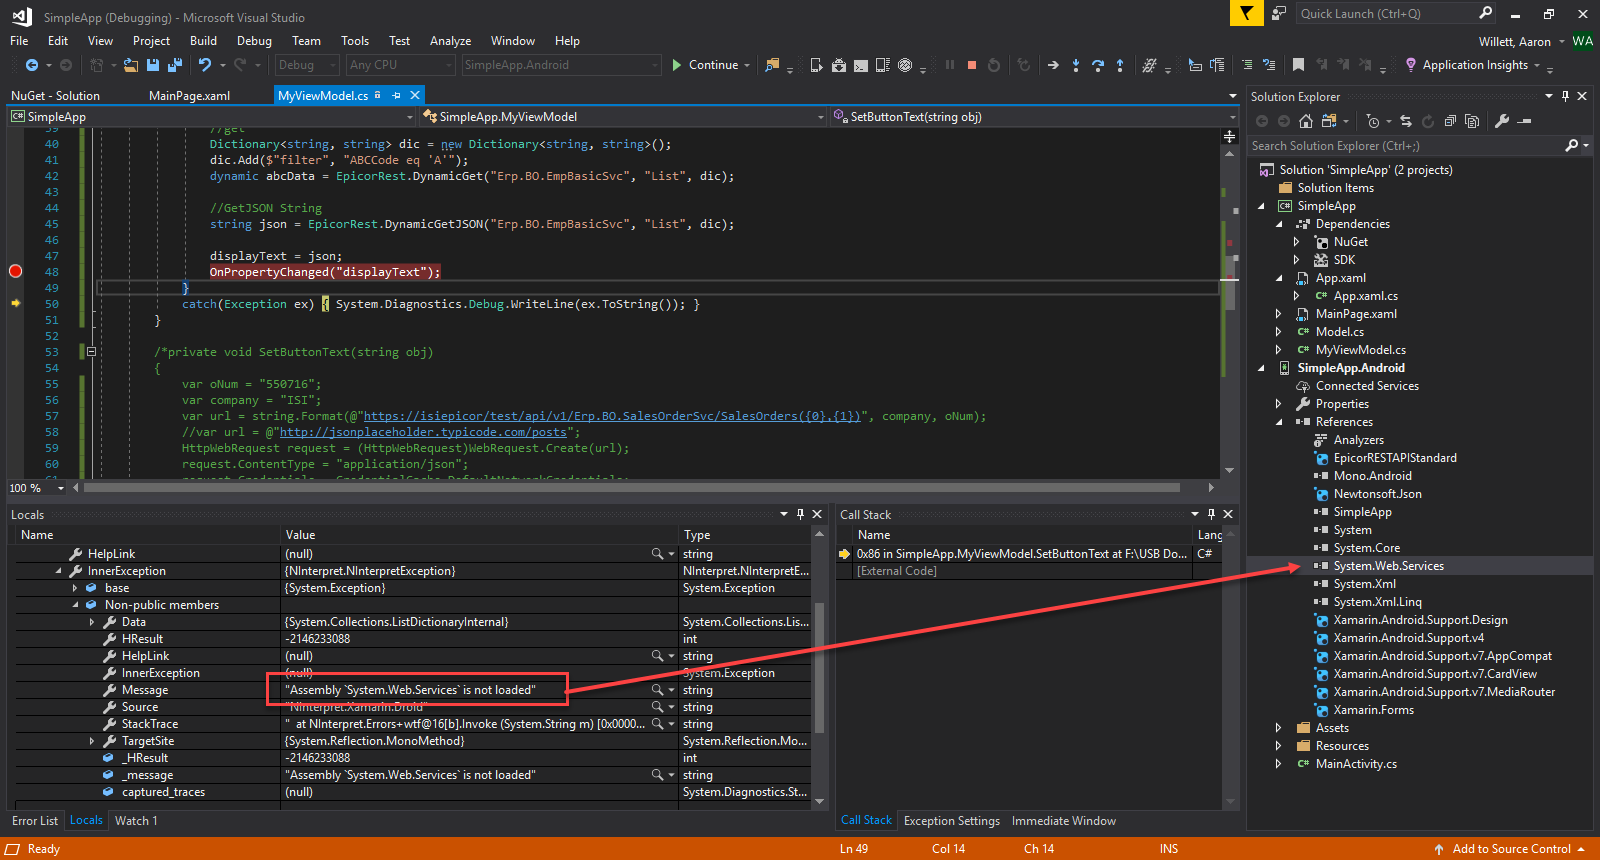Toggle auto-hide pin on Locals panel
The height and width of the screenshot is (860, 1600).
coord(800,514)
